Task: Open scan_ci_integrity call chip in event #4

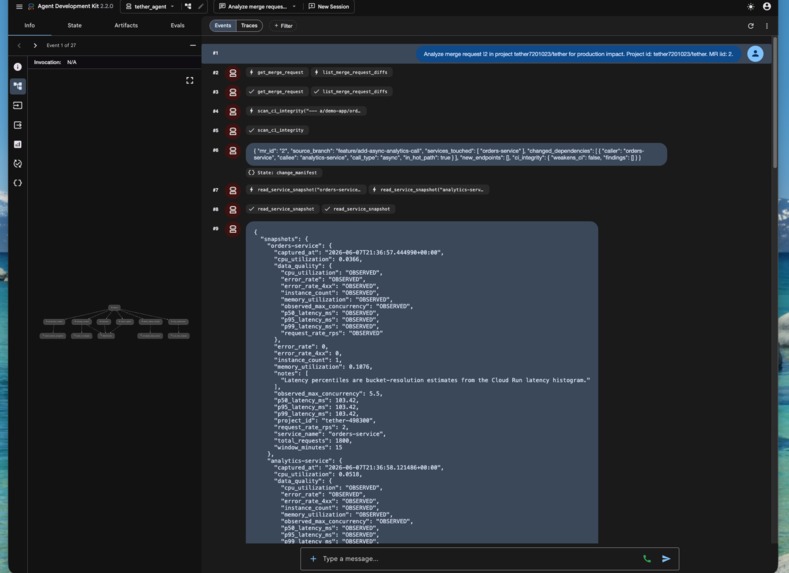Action: pos(306,111)
